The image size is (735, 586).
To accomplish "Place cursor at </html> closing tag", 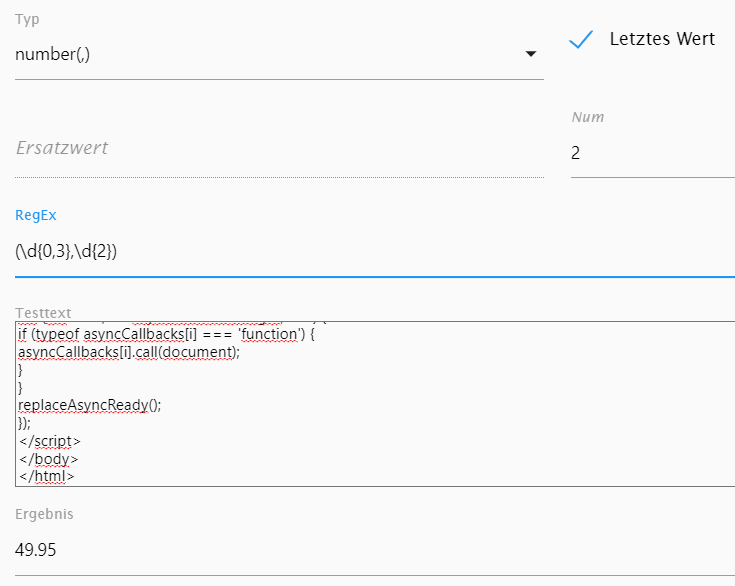I will 46,476.
